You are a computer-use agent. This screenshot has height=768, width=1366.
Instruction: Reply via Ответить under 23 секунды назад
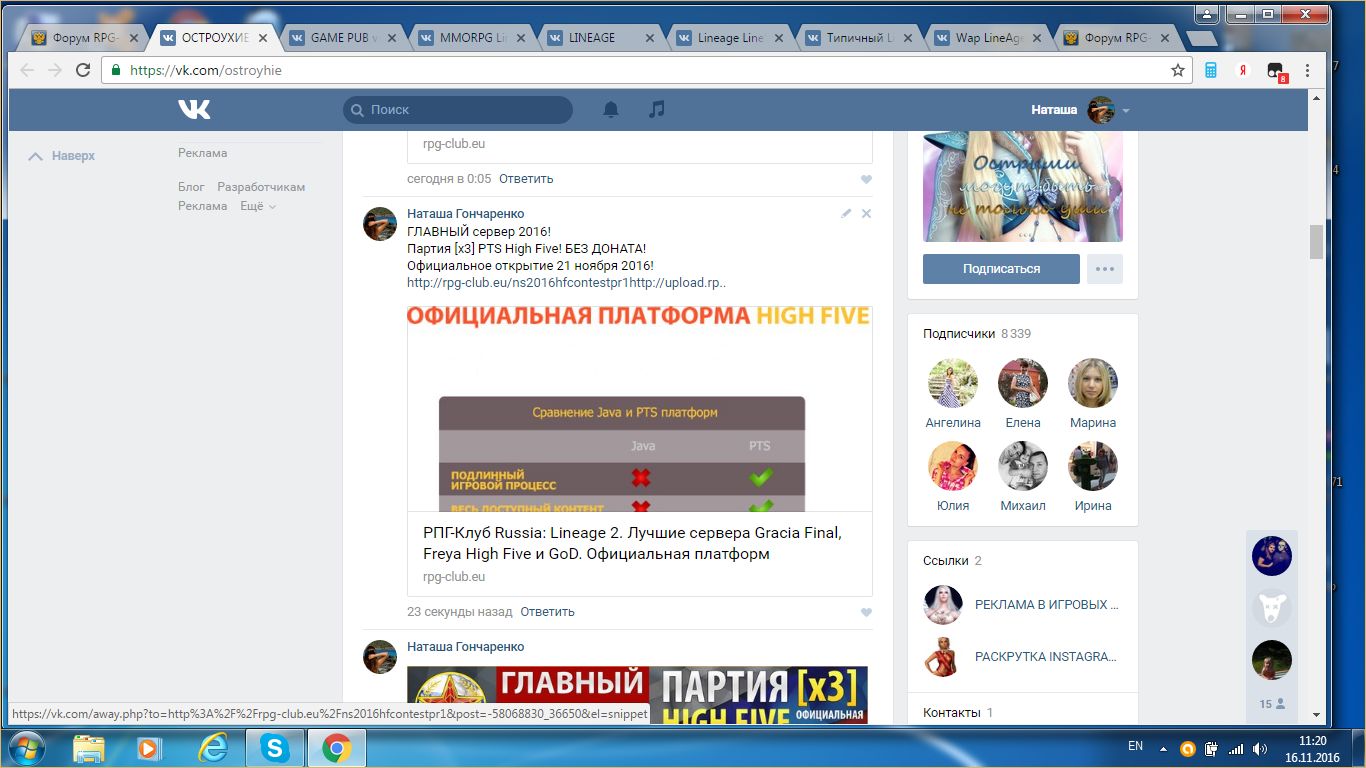point(547,612)
